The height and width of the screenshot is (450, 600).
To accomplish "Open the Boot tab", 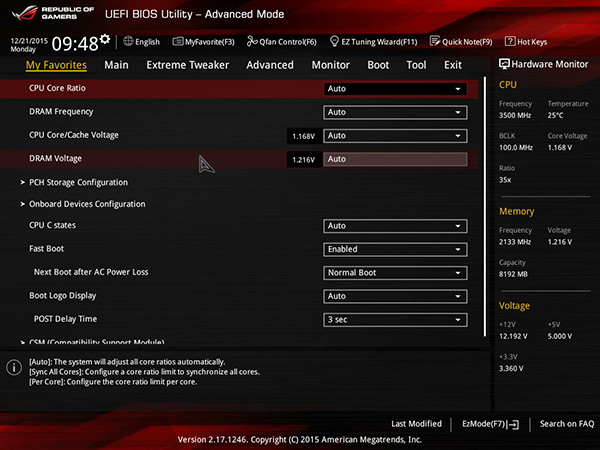I will point(378,65).
